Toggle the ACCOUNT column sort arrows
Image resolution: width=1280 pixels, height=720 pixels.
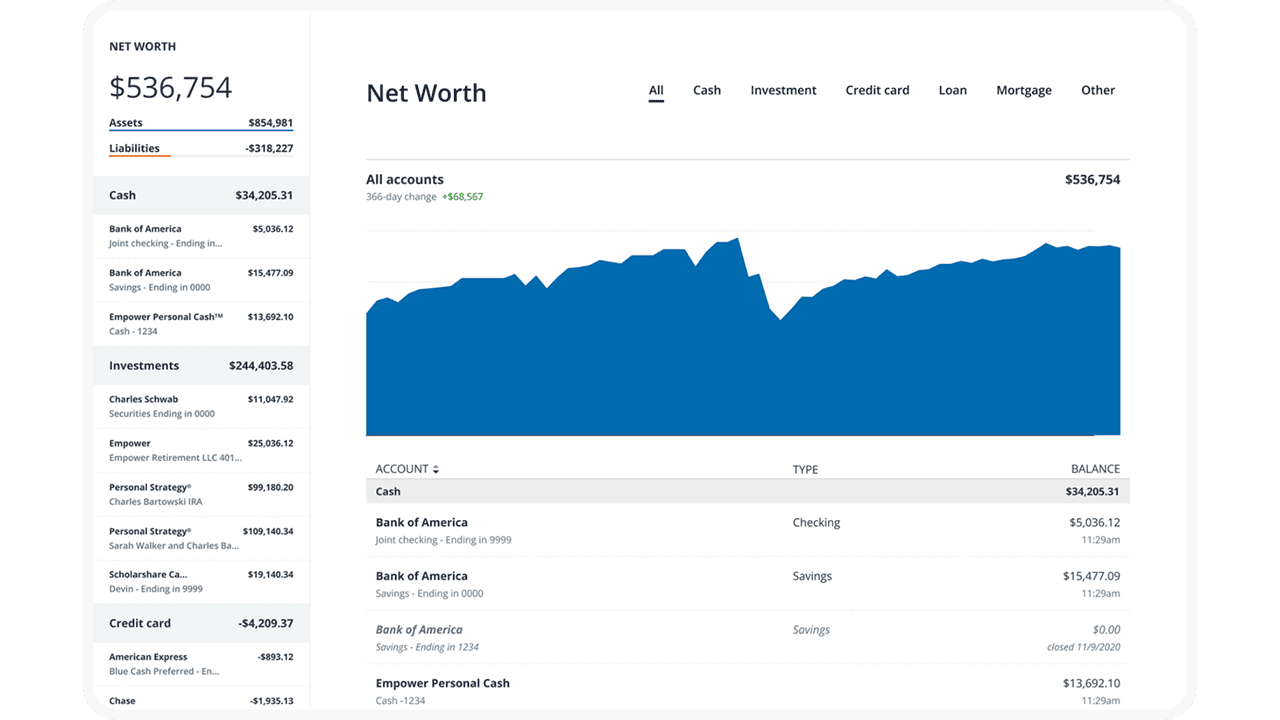[434, 468]
